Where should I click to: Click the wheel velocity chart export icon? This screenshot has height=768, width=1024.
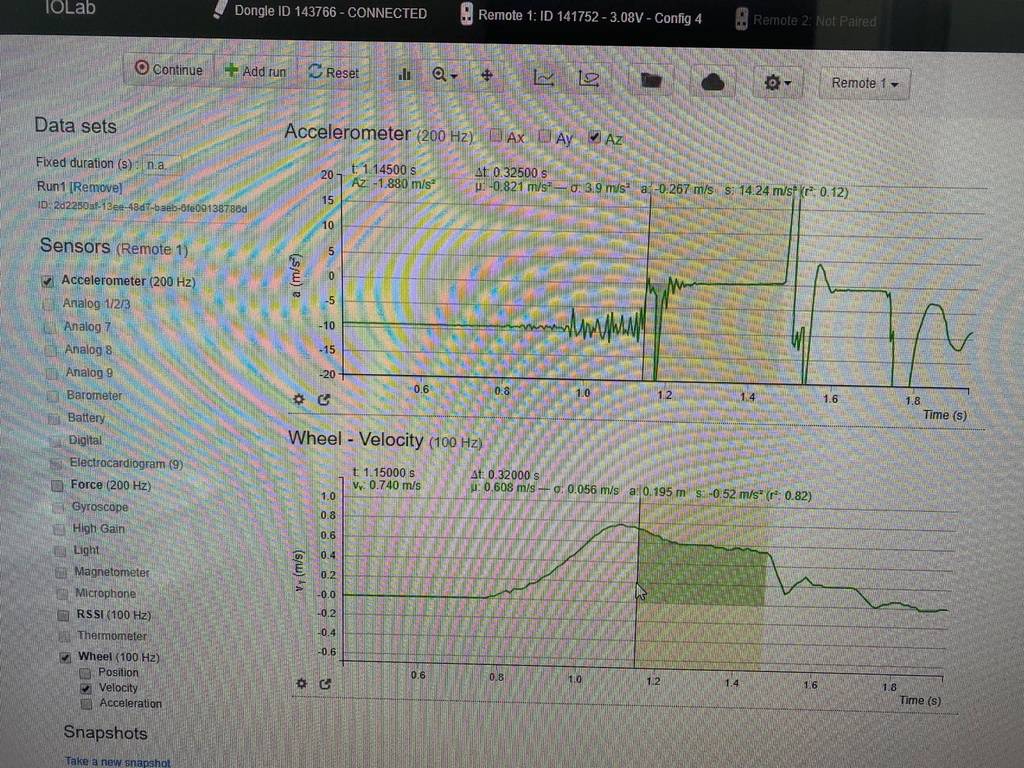325,684
